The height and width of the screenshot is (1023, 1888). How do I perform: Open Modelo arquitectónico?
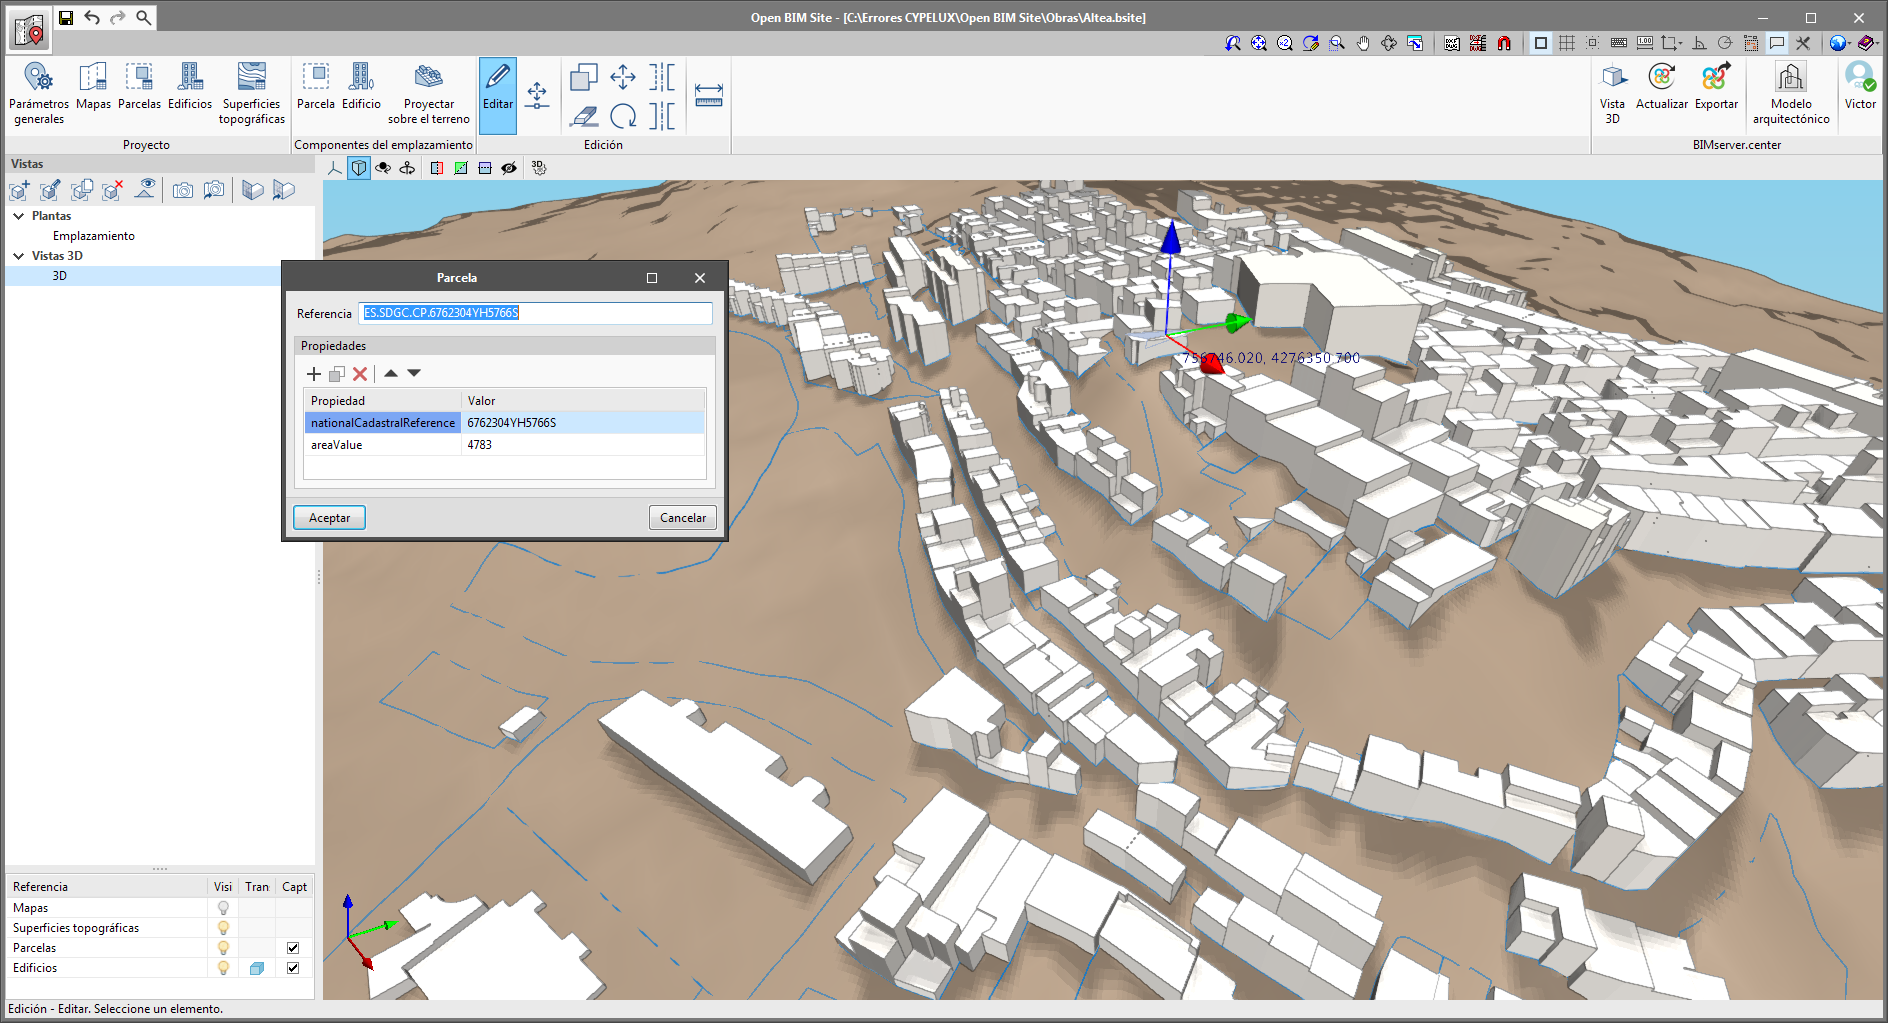[x=1790, y=92]
